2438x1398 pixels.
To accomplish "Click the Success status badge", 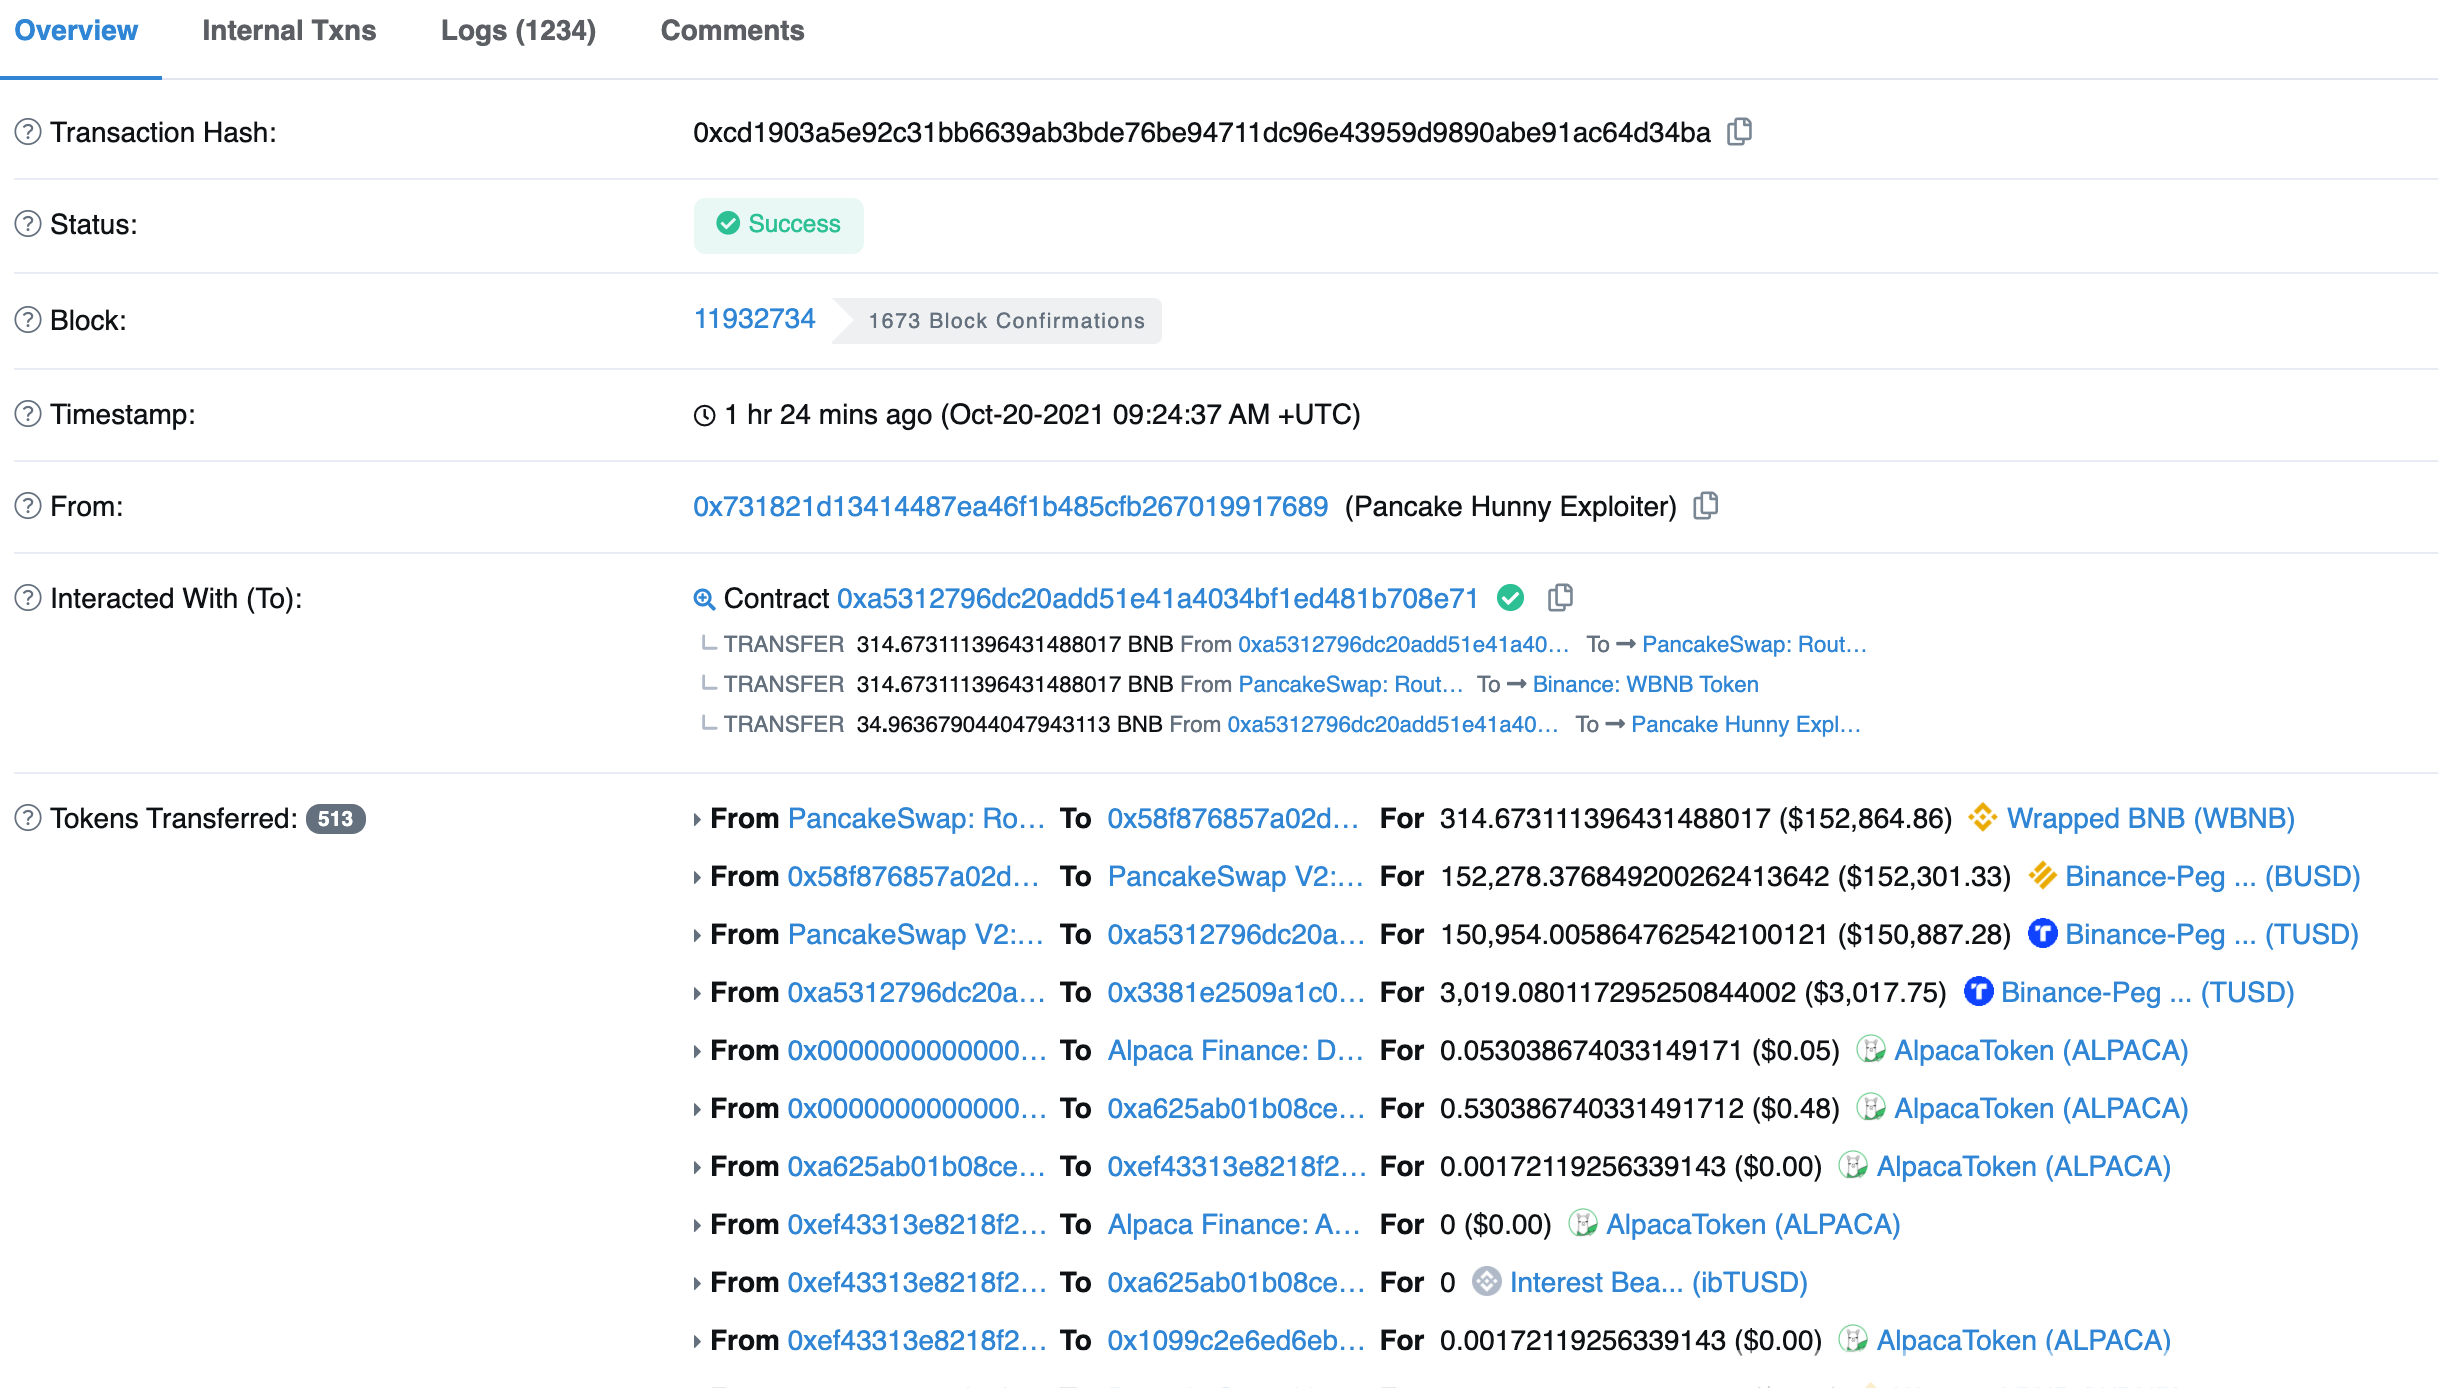I will tap(779, 224).
